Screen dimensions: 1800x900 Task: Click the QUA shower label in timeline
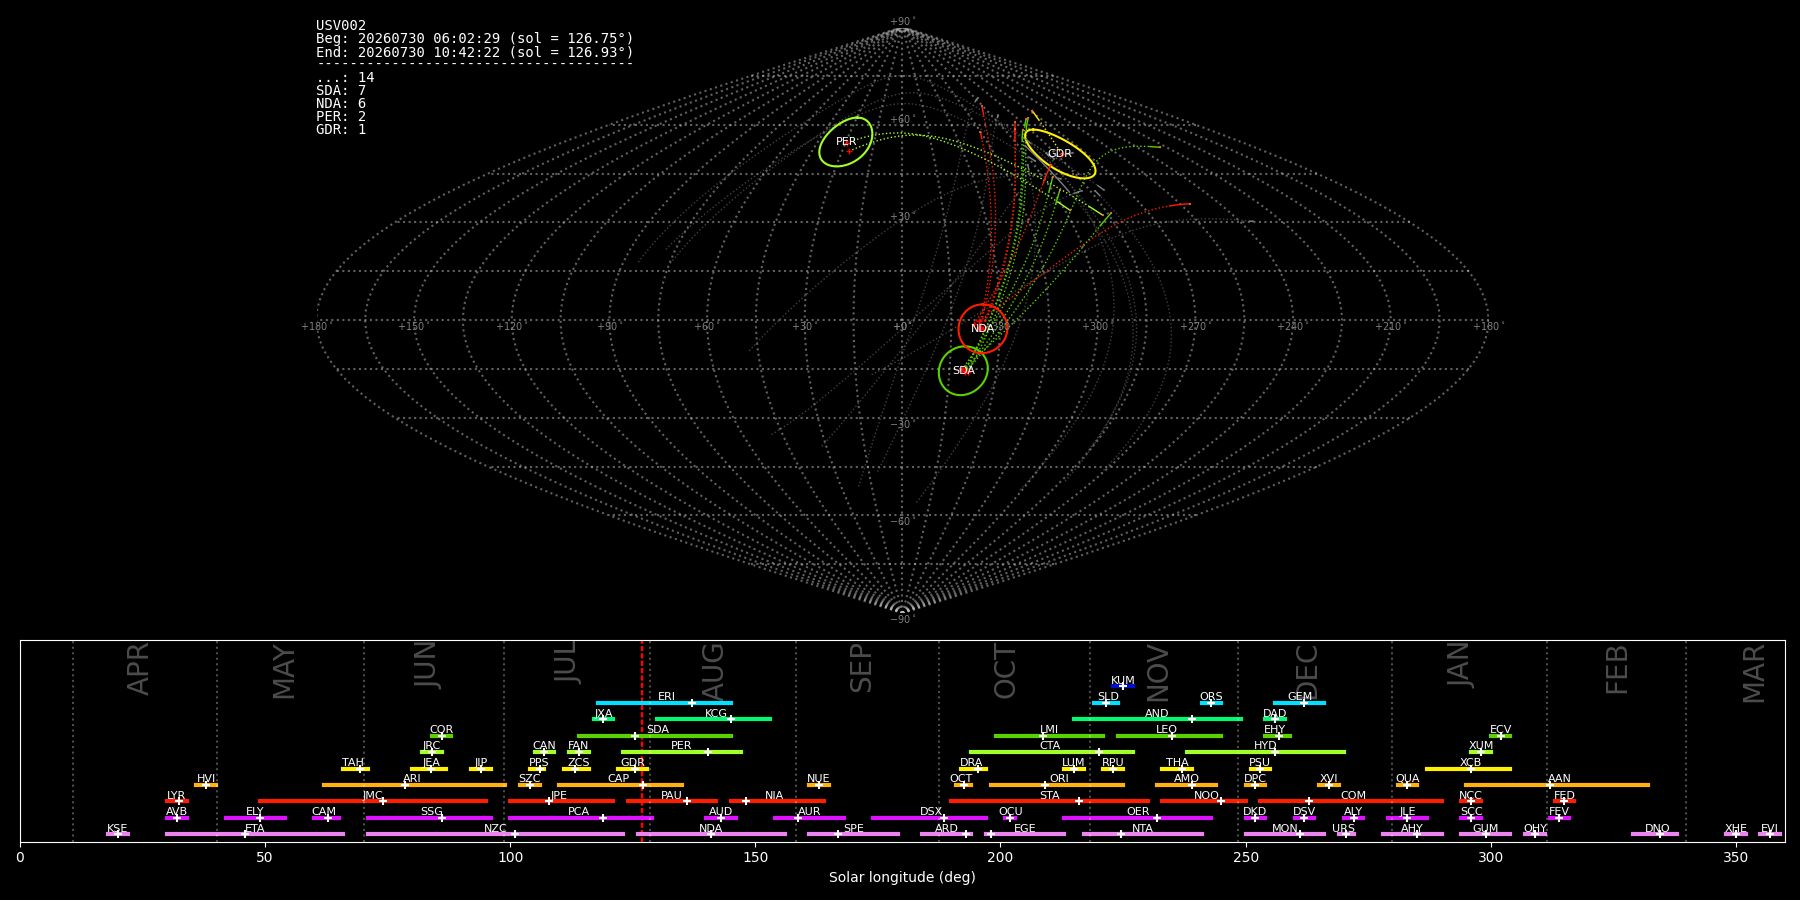tap(1408, 779)
